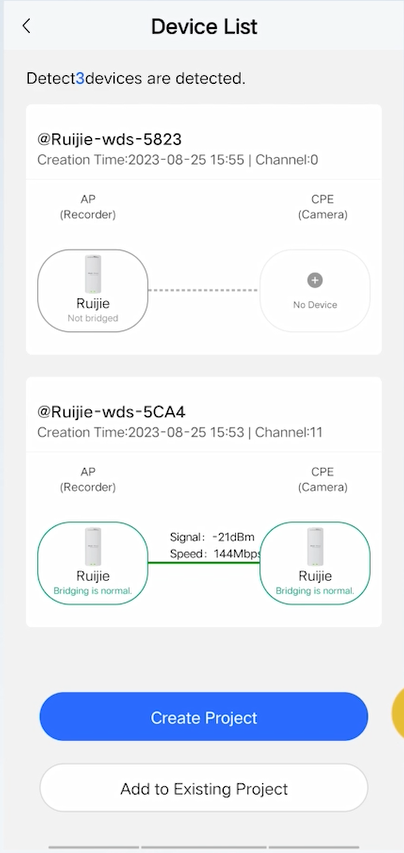Viewport: 404px width, 853px height.
Task: Tap the green bridge link line
Action: pos(204,563)
